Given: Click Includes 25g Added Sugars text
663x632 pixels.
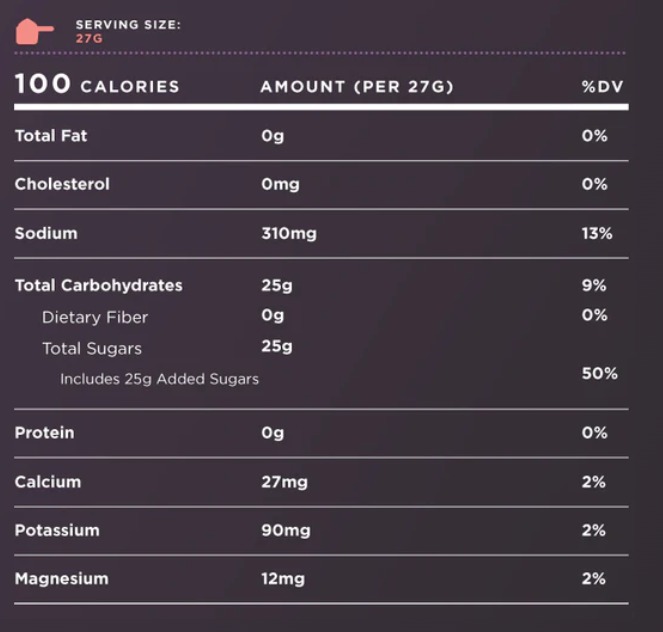Looking at the screenshot, I should (159, 379).
